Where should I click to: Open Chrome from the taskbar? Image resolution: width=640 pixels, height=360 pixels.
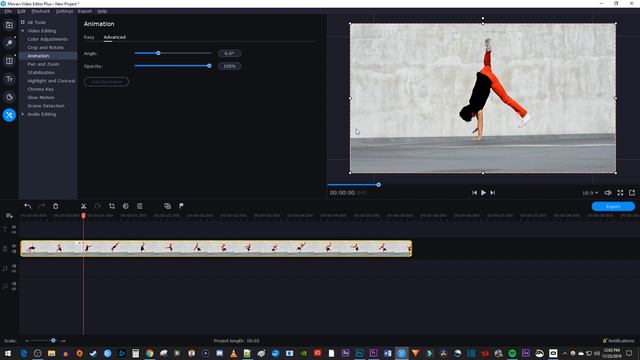[150, 353]
